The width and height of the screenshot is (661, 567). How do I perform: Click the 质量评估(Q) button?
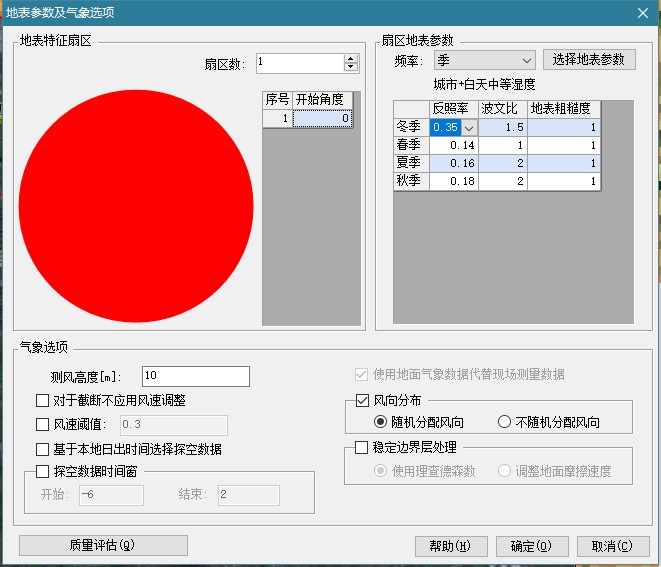coord(103,545)
